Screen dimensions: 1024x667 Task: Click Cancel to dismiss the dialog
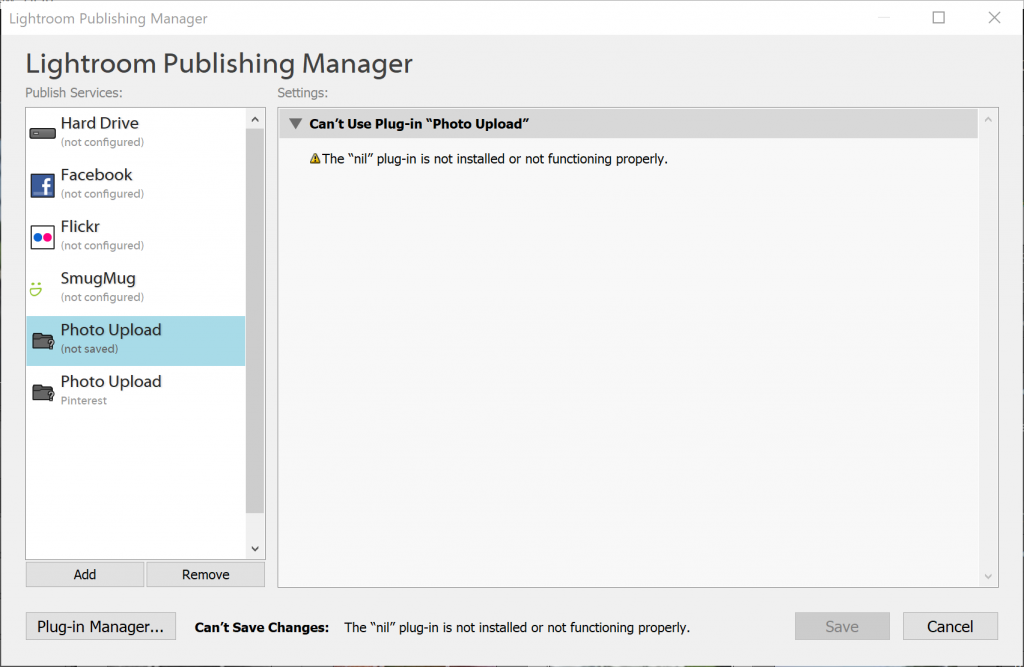(x=950, y=627)
